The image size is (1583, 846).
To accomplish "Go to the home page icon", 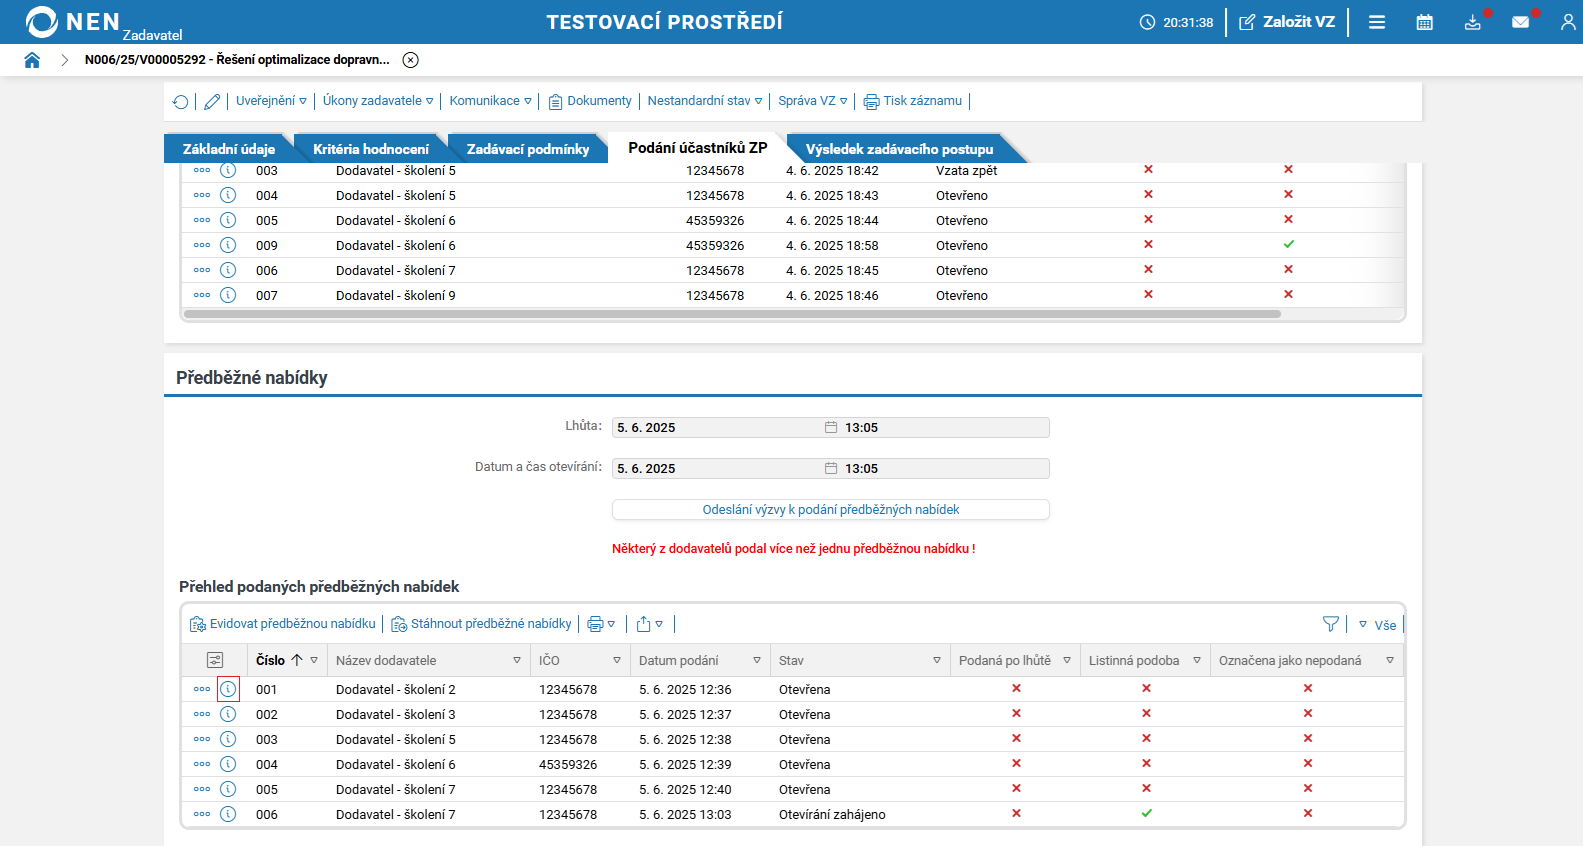I will 32,60.
